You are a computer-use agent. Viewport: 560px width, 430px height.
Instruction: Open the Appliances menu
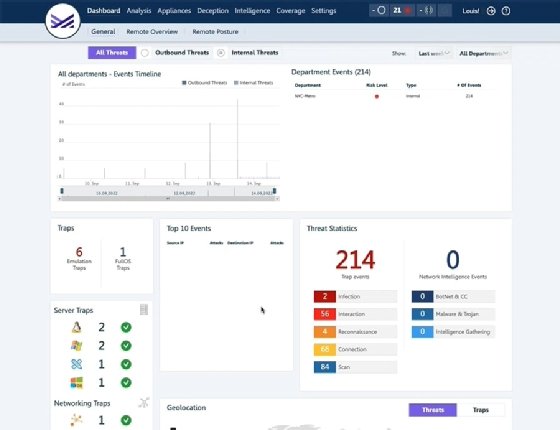[174, 11]
